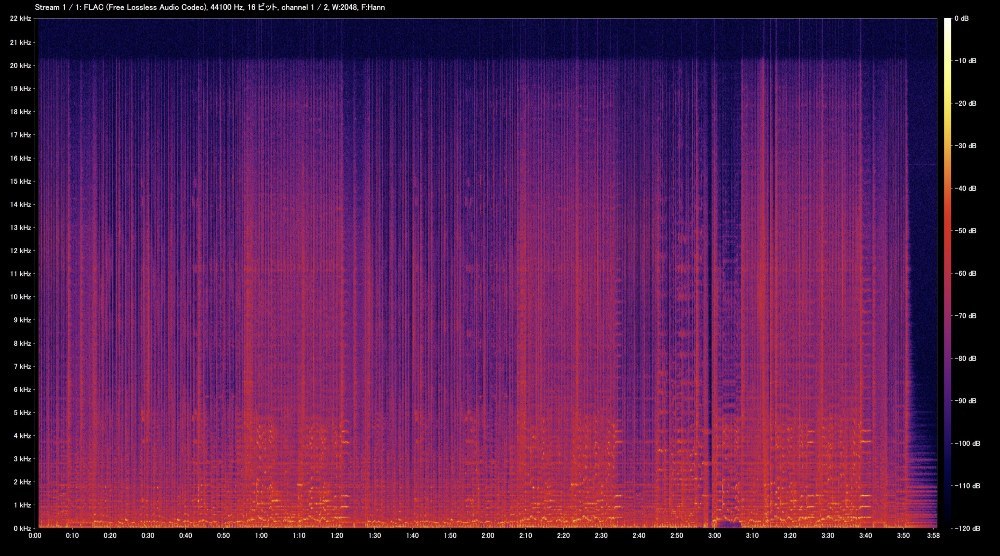Select the "0:20" time label
The height and width of the screenshot is (556, 1000).
coord(110,536)
